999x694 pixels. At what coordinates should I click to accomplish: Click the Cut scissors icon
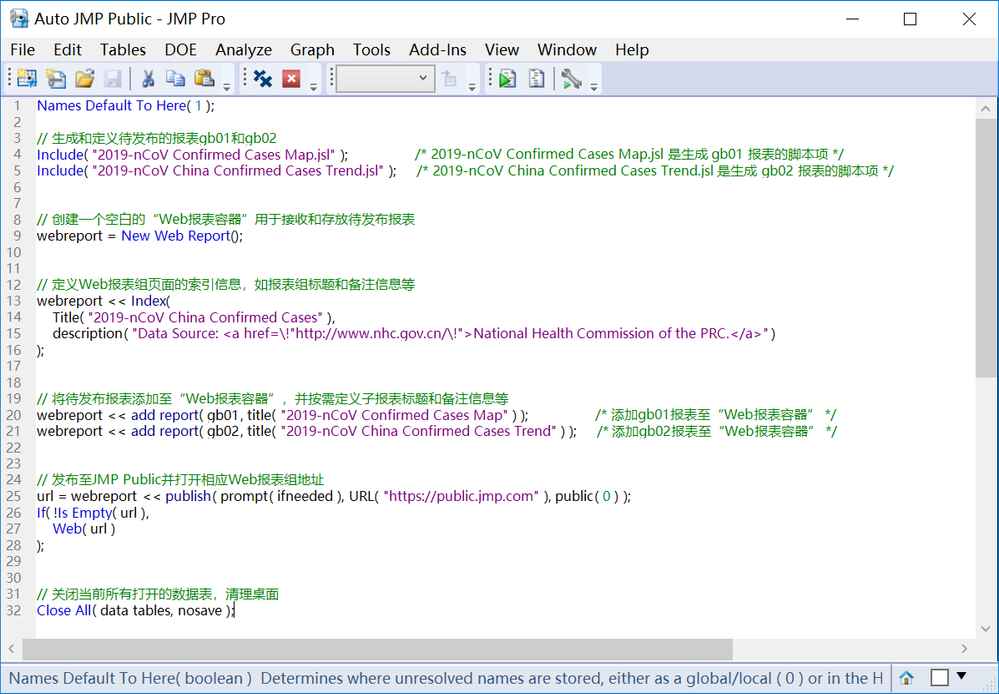(x=148, y=78)
